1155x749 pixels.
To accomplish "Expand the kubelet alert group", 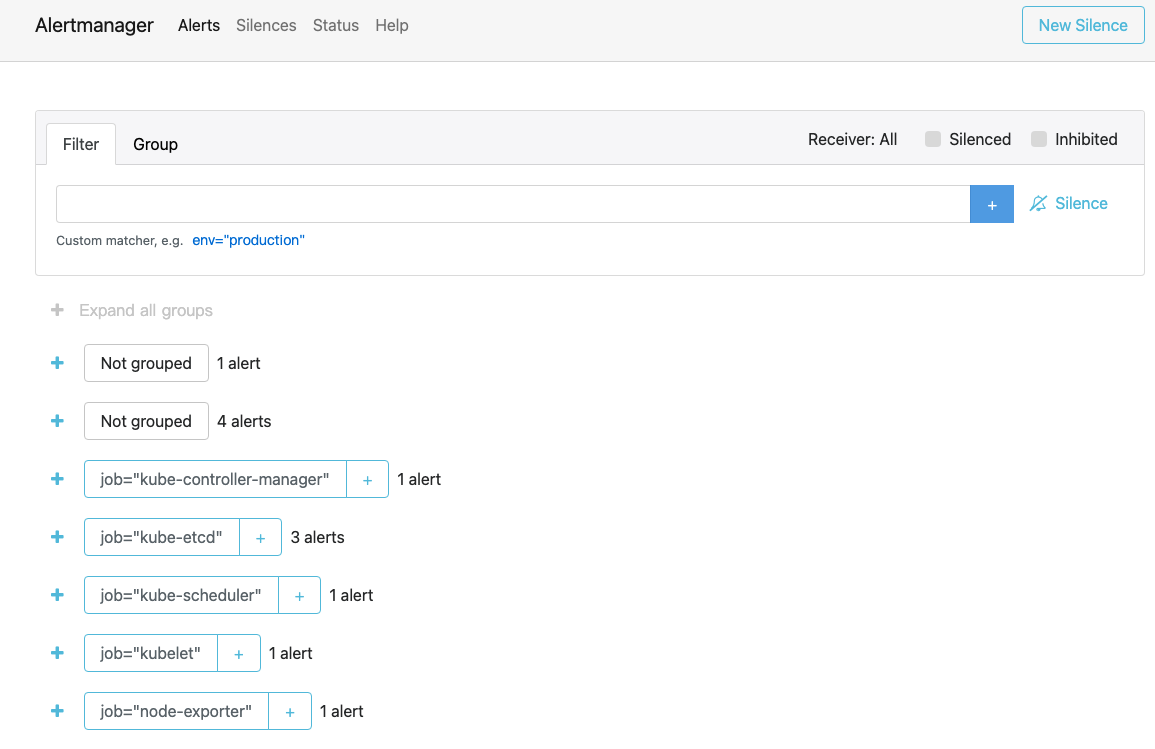I will pyautogui.click(x=57, y=654).
